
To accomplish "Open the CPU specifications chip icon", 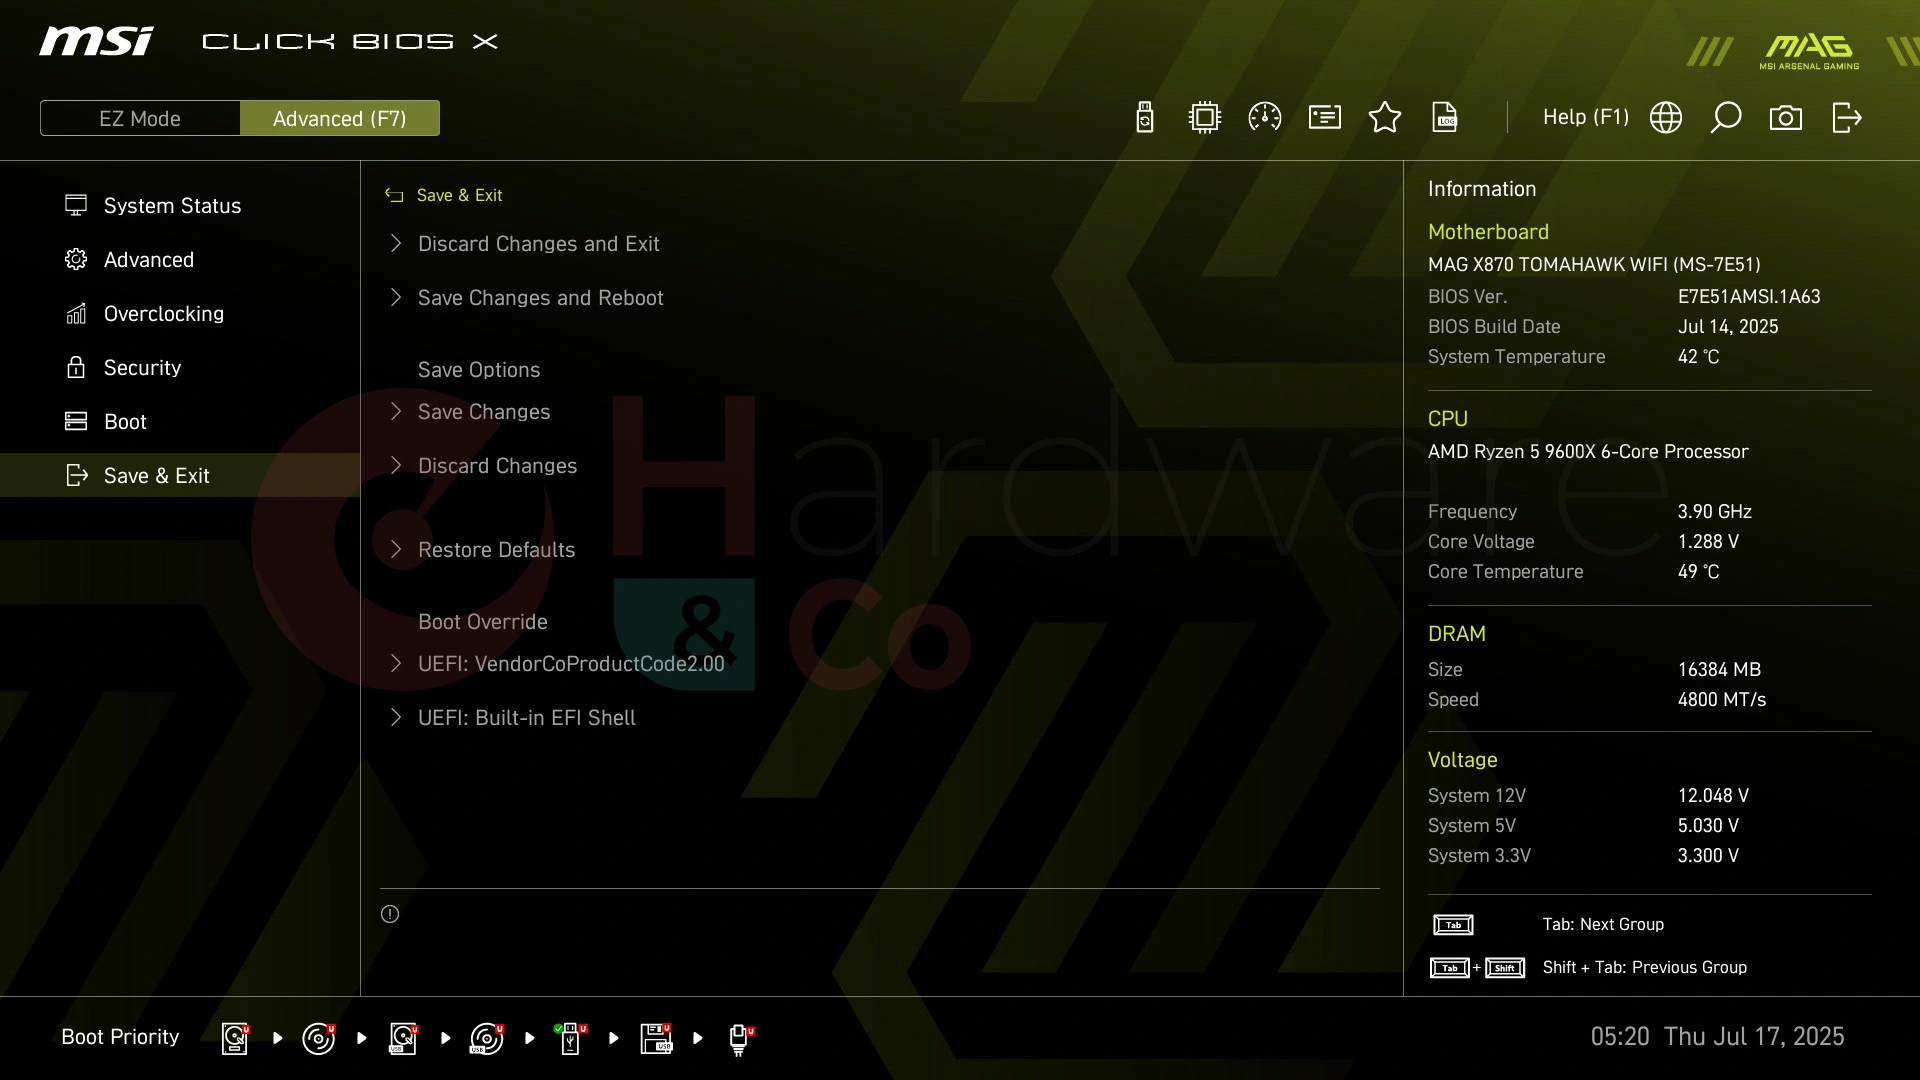I will 1205,118.
